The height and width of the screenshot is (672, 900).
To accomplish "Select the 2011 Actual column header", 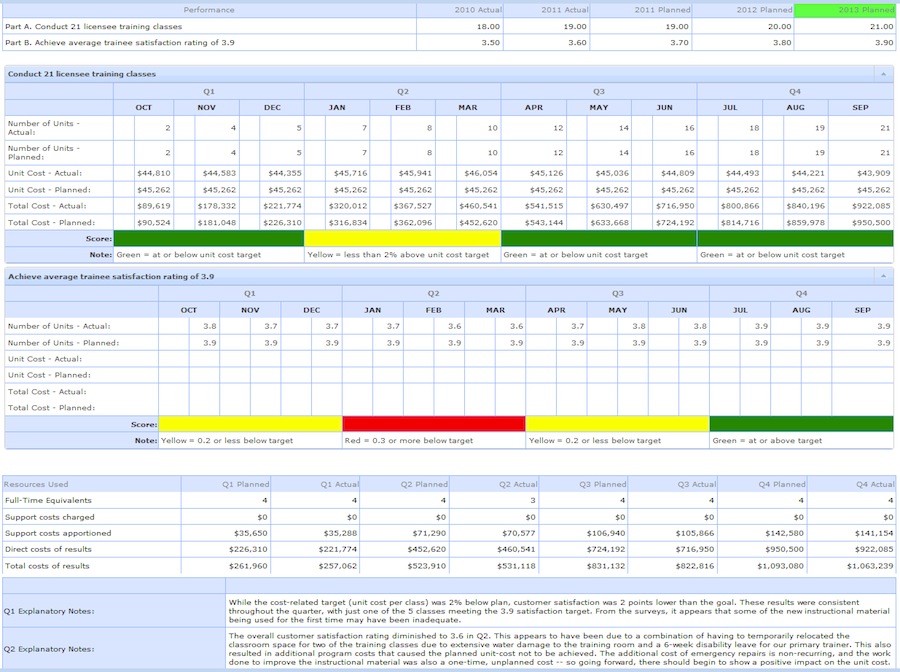I will [x=547, y=10].
